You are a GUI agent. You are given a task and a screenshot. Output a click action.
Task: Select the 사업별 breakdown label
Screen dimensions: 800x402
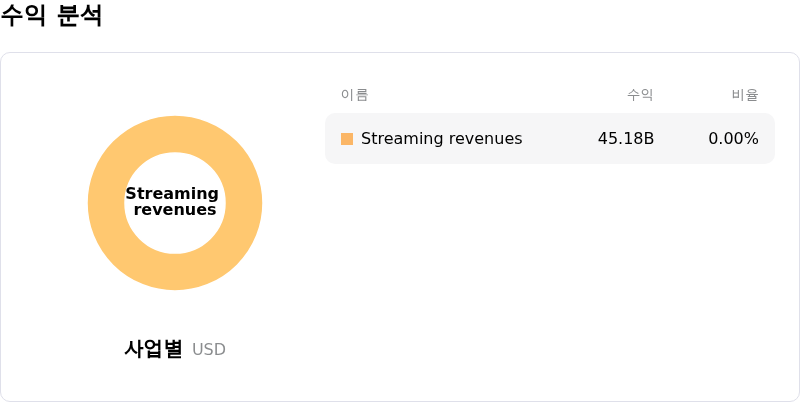[153, 349]
